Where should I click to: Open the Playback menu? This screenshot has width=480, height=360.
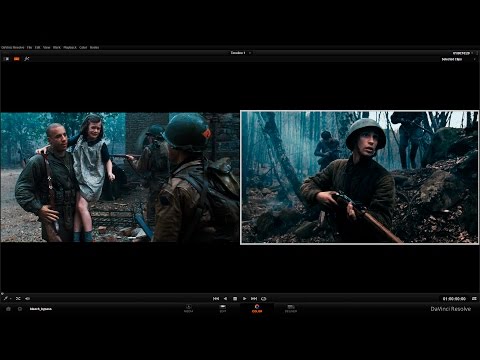pos(70,48)
